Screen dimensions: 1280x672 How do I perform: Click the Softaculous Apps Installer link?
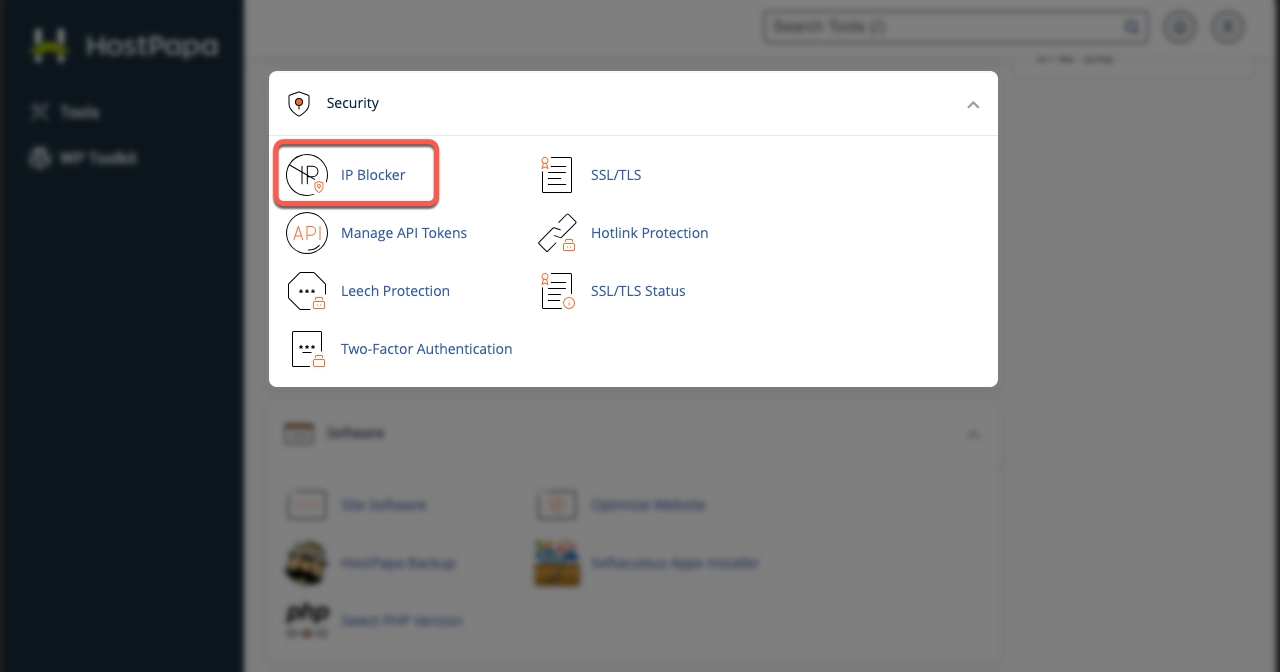[x=675, y=563]
